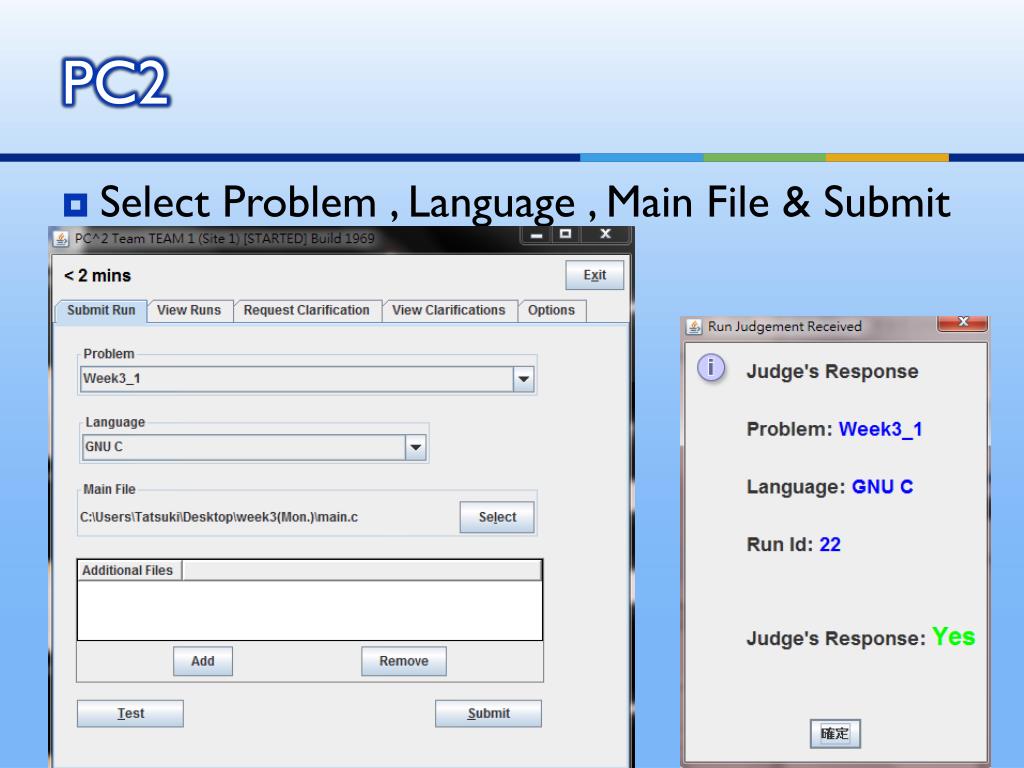This screenshot has height=768, width=1024.
Task: Open the Request Clarification tab
Action: tap(306, 310)
